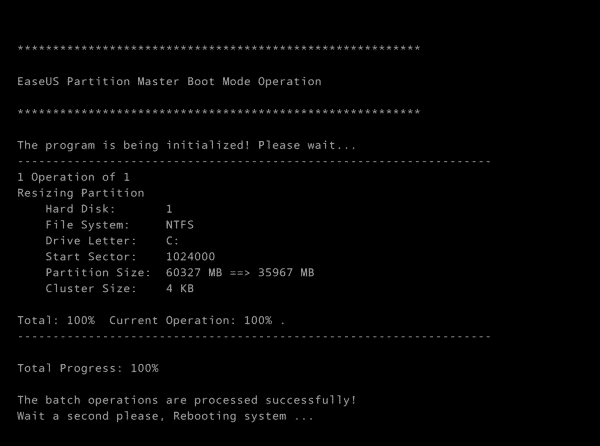
Task: Click the batch operations success message
Action: [x=187, y=400]
